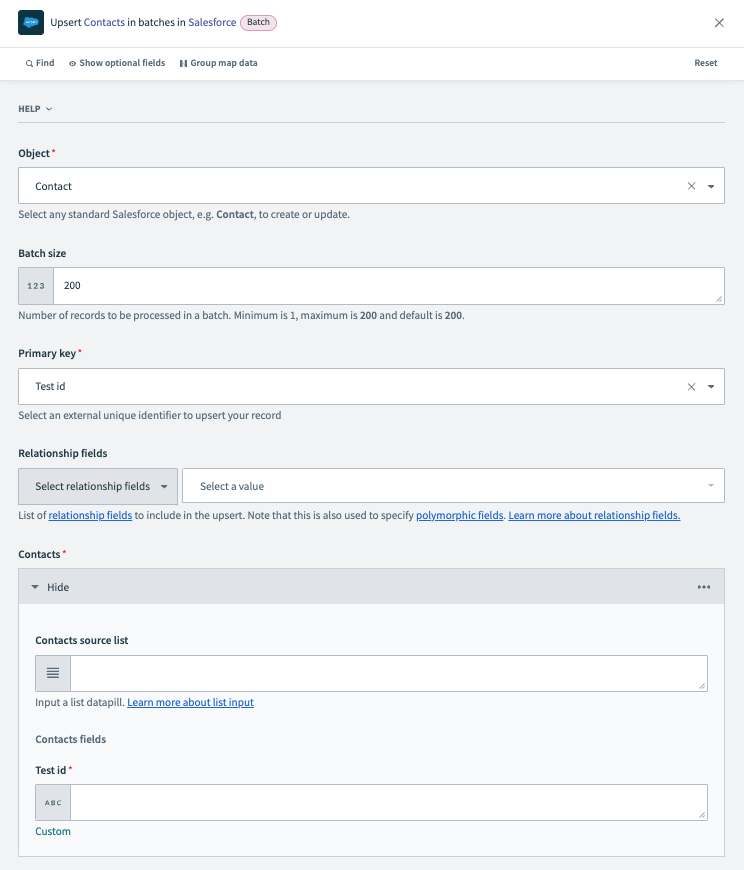744x870 pixels.
Task: Open the Select a value combo box
Action: coord(453,486)
